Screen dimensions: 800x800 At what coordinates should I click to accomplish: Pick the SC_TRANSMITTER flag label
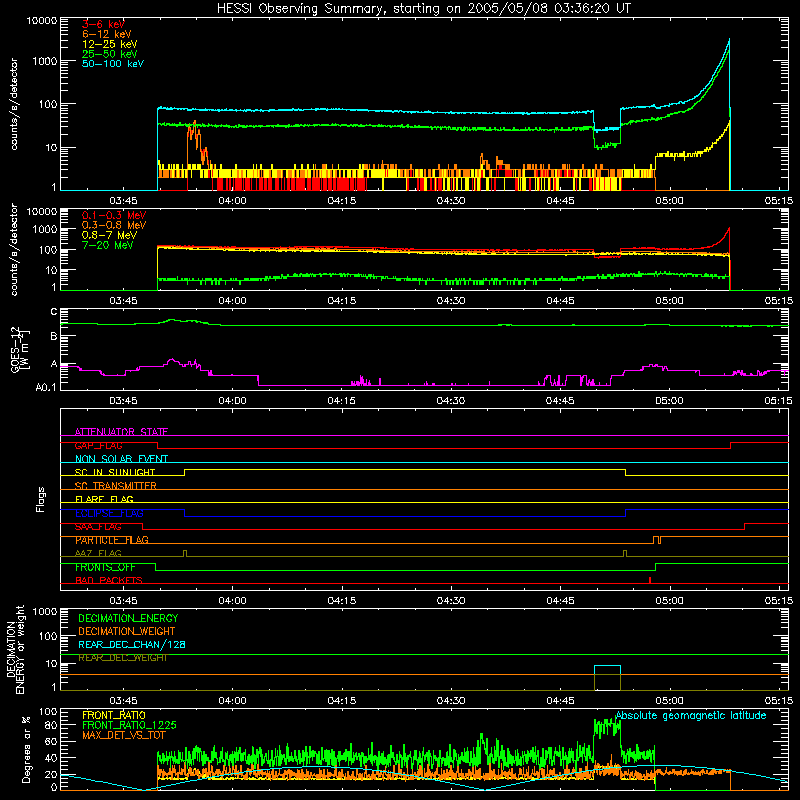115,485
